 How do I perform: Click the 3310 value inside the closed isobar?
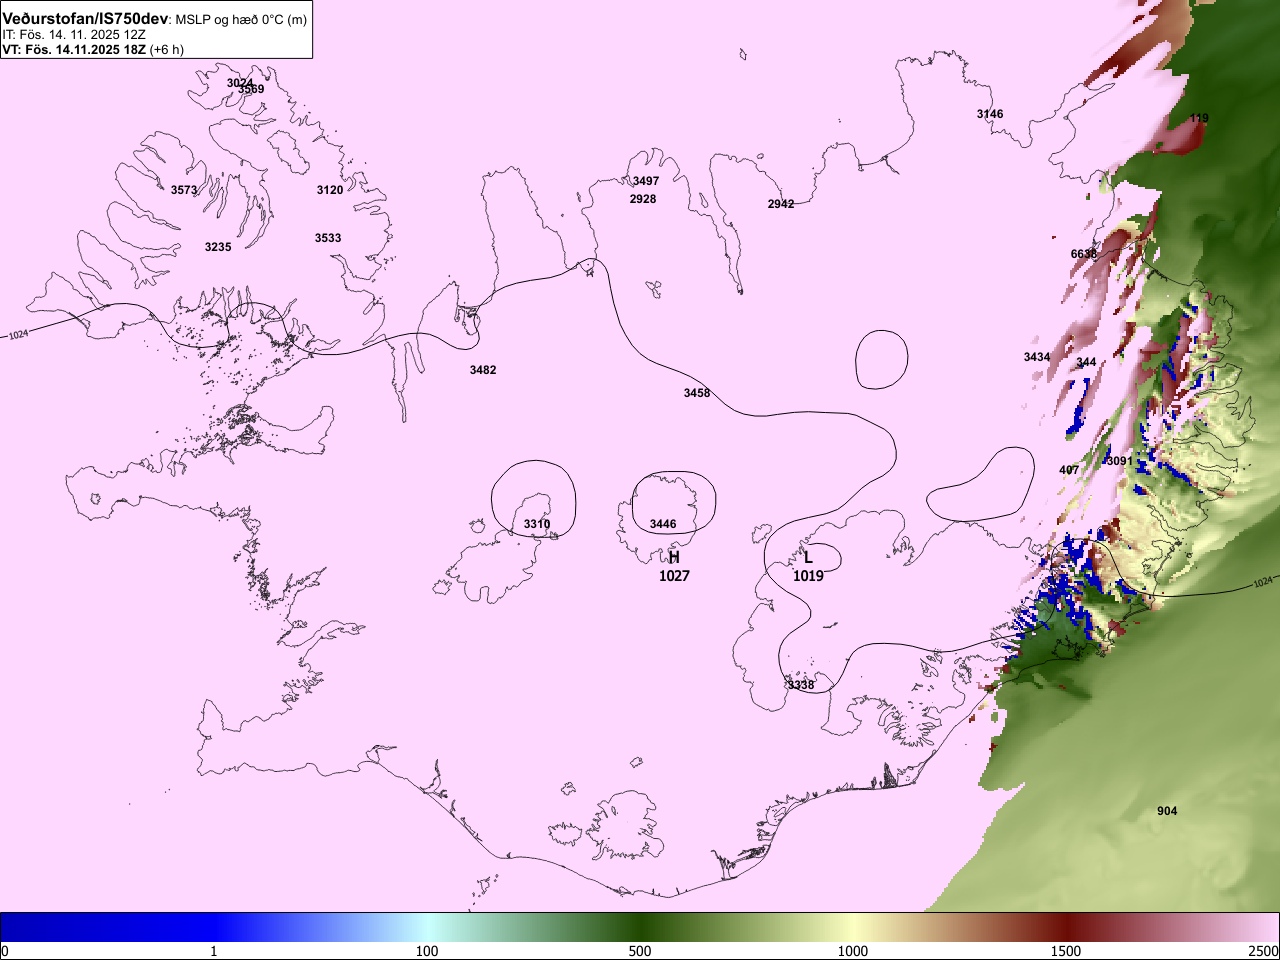pyautogui.click(x=537, y=524)
